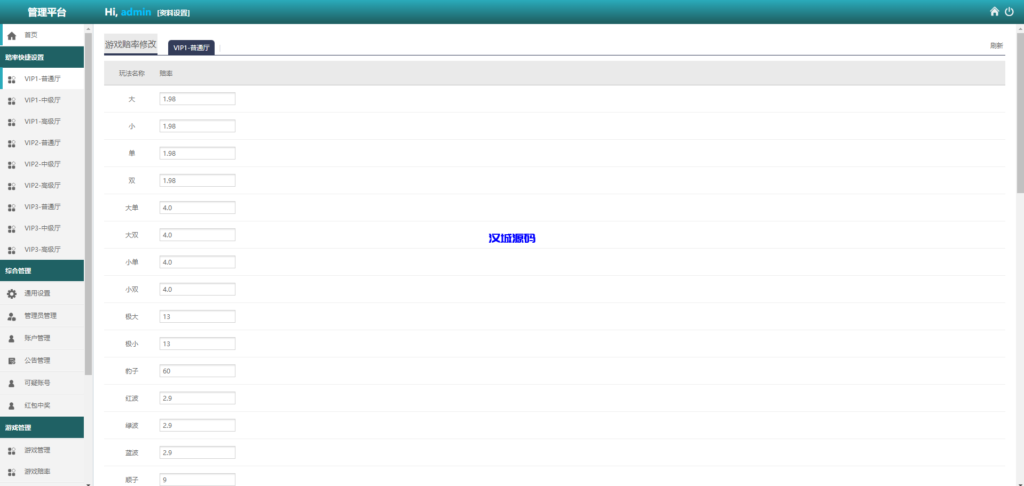Viewport: 1024px width, 486px height.
Task: Open VIP2-普通厅 odds settings
Action: tap(42, 143)
